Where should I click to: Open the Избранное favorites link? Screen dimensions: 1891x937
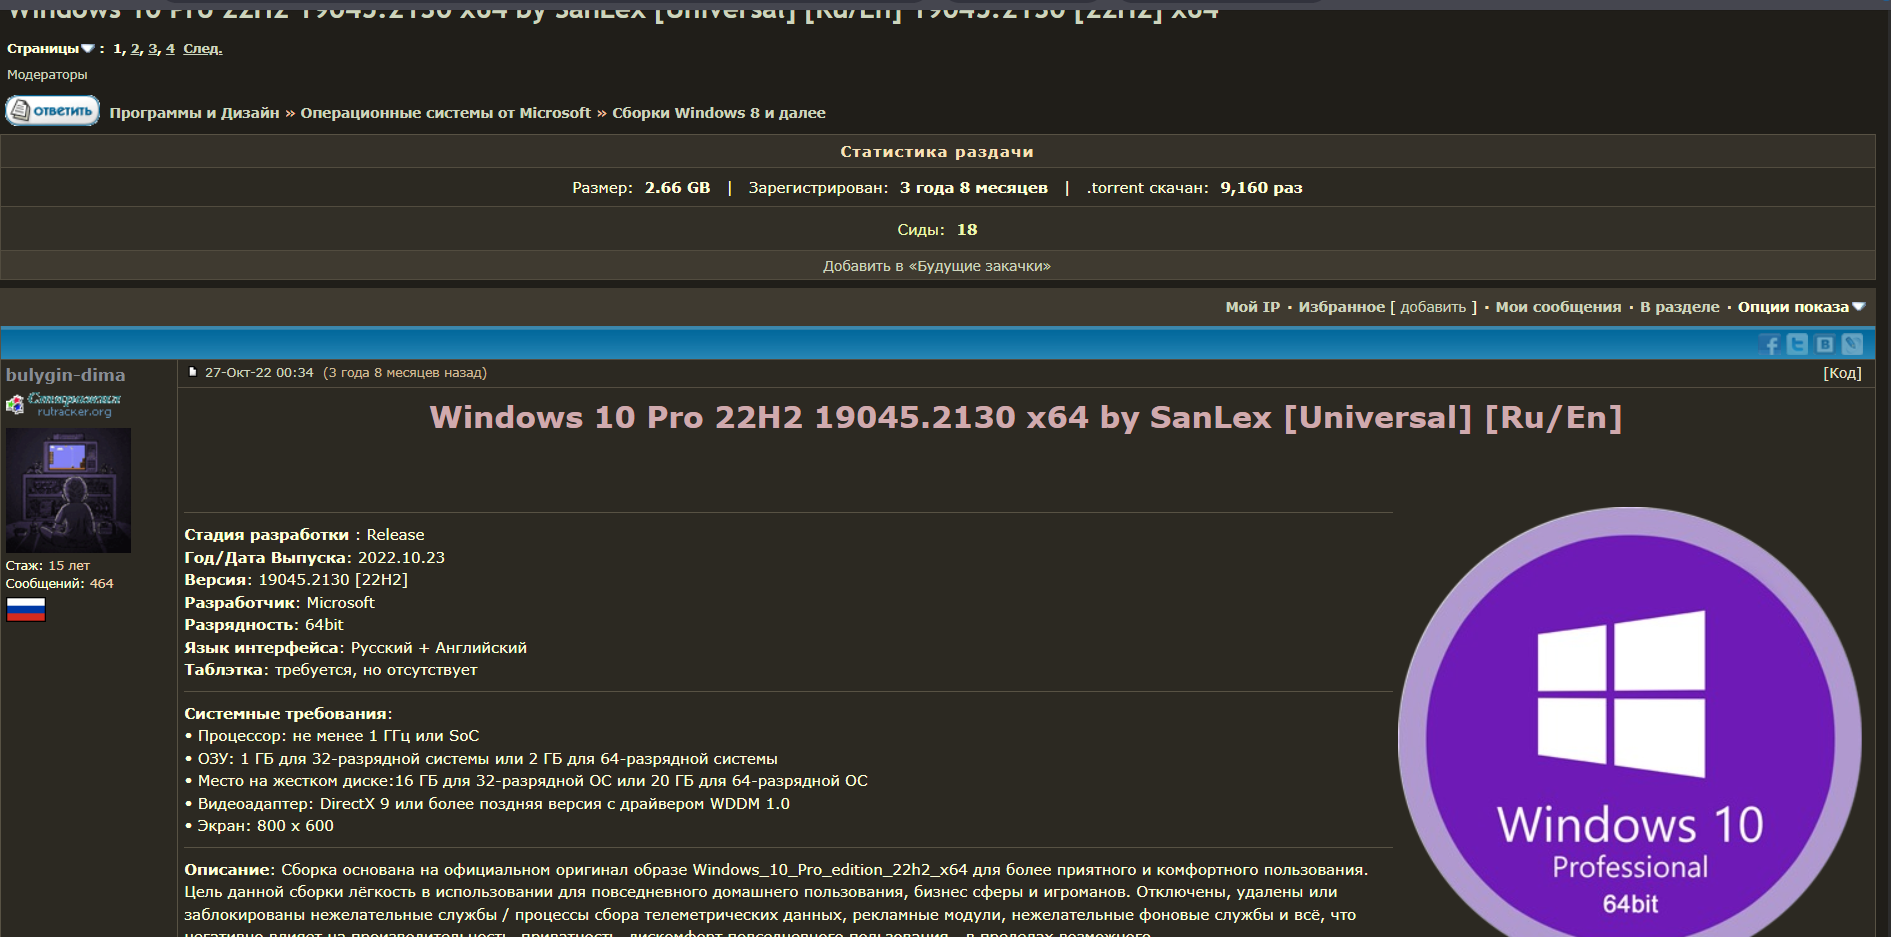click(x=1342, y=307)
